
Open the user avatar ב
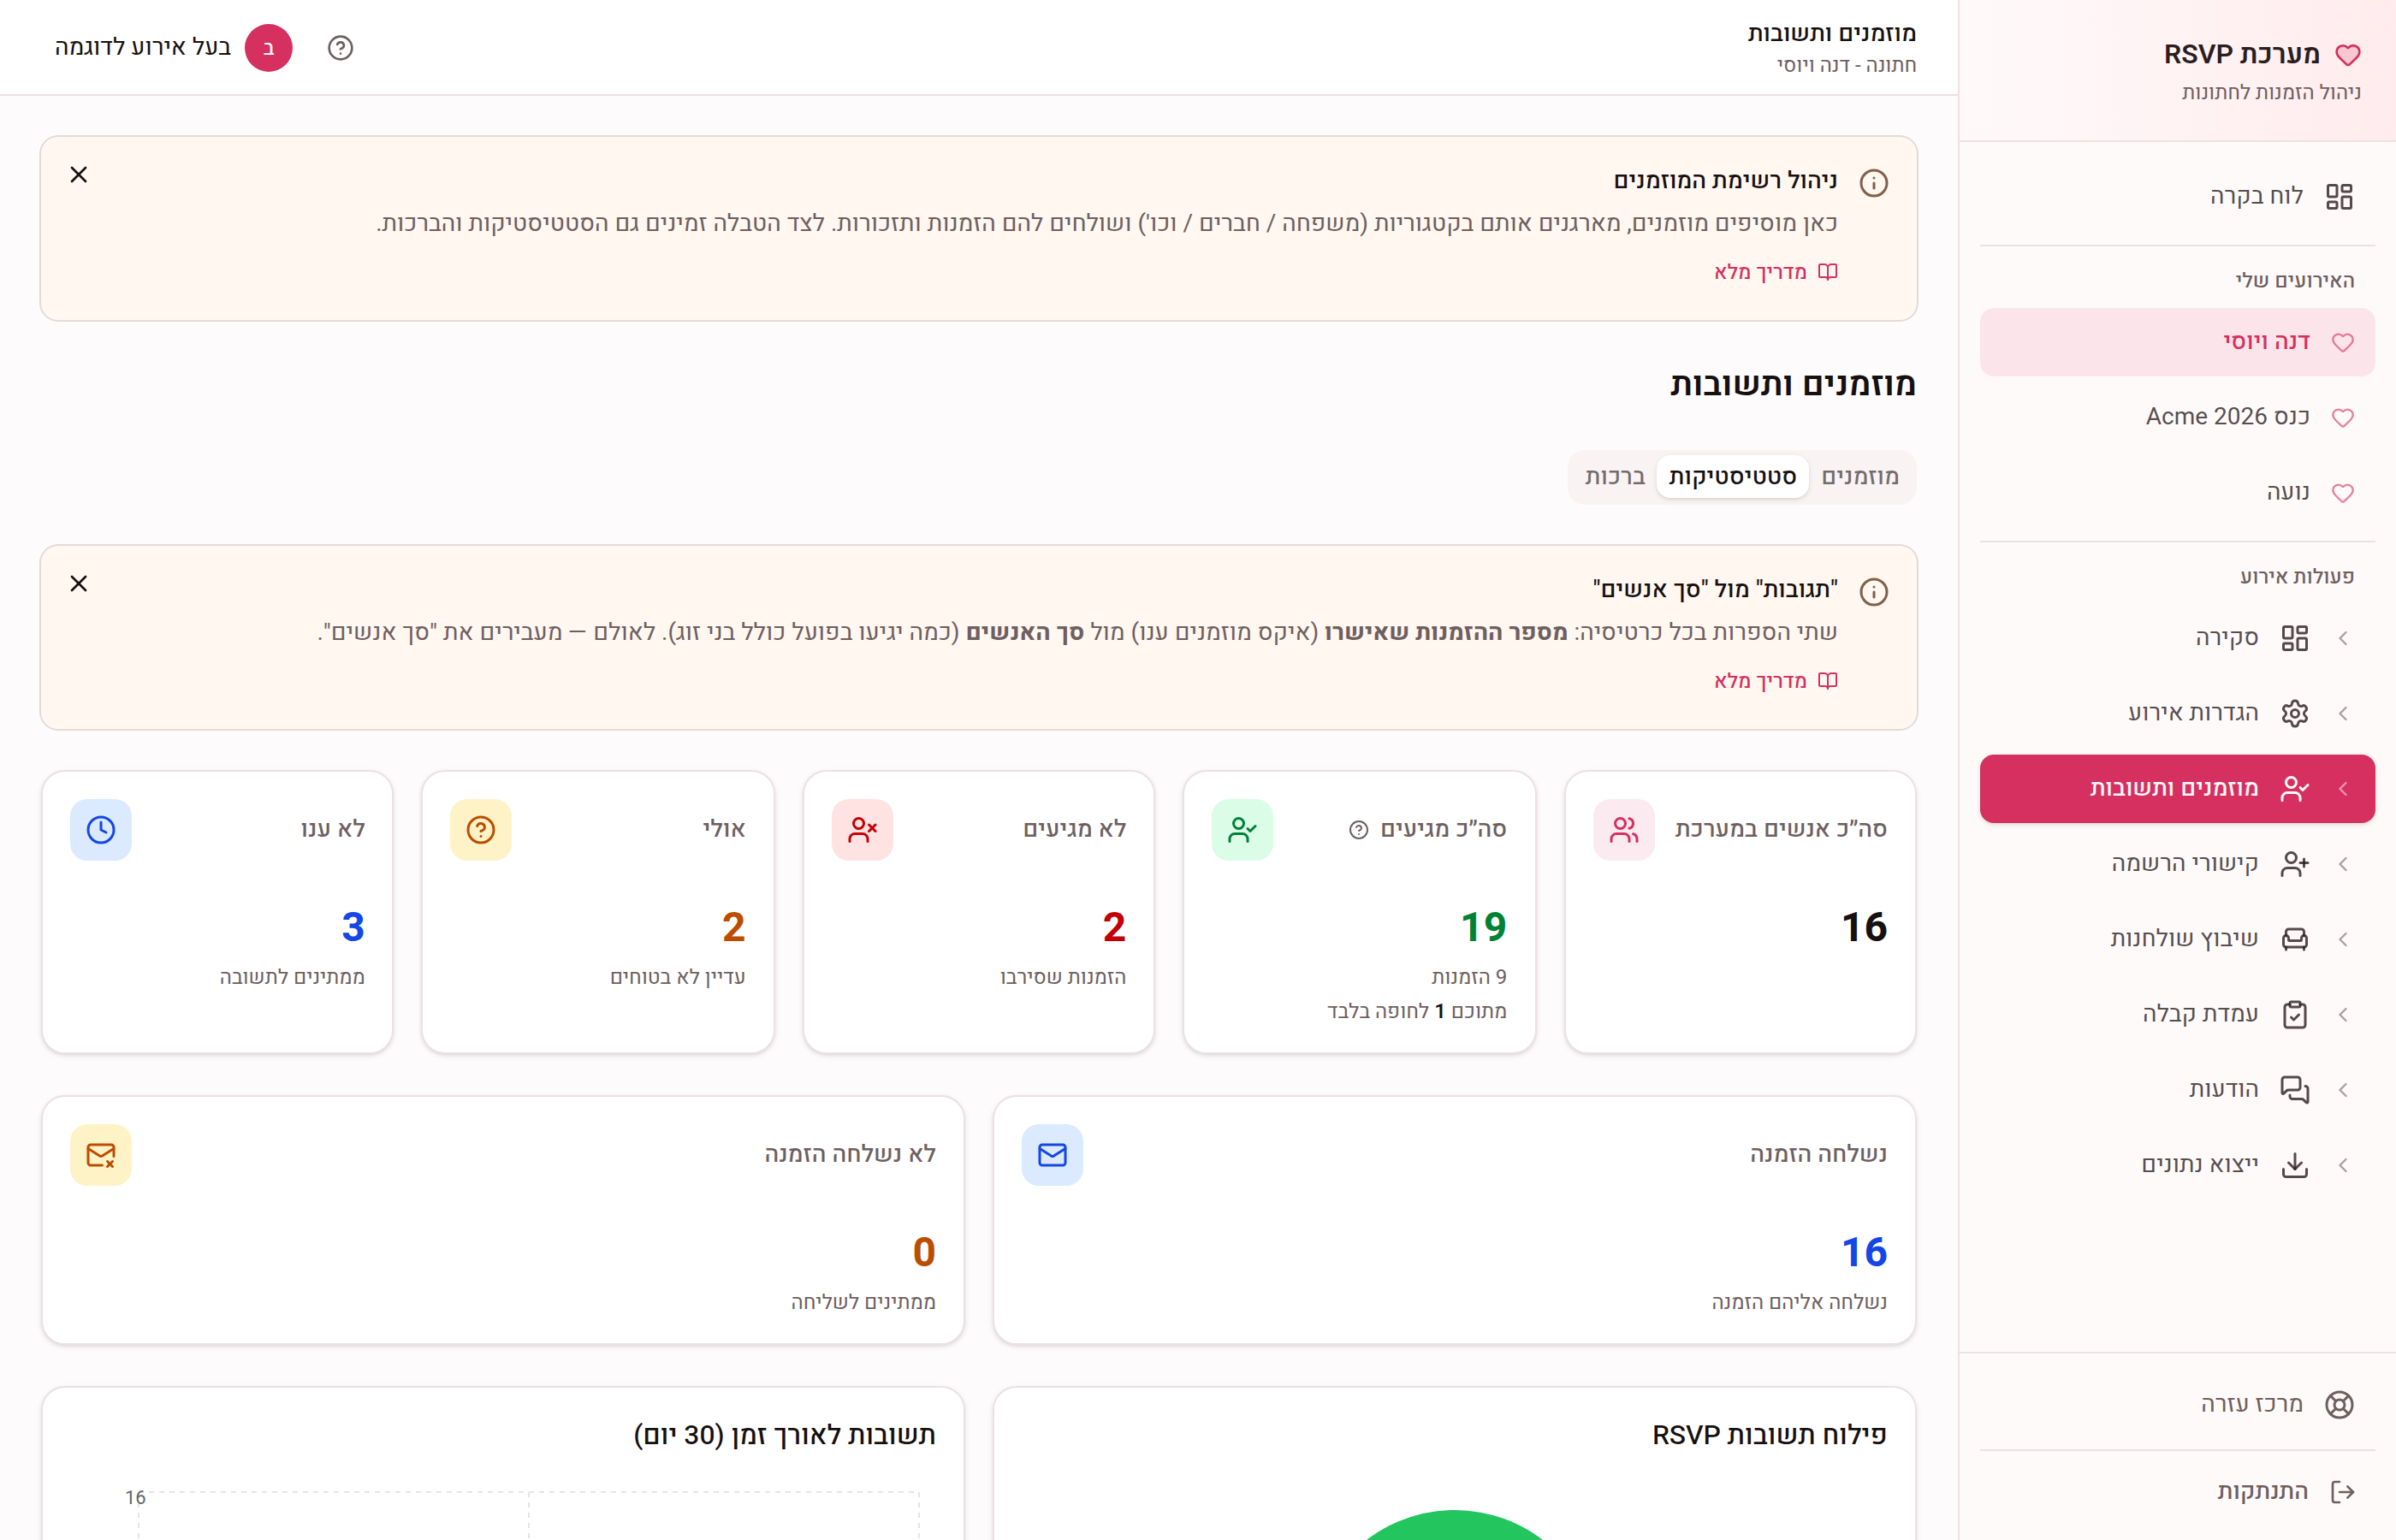(268, 48)
